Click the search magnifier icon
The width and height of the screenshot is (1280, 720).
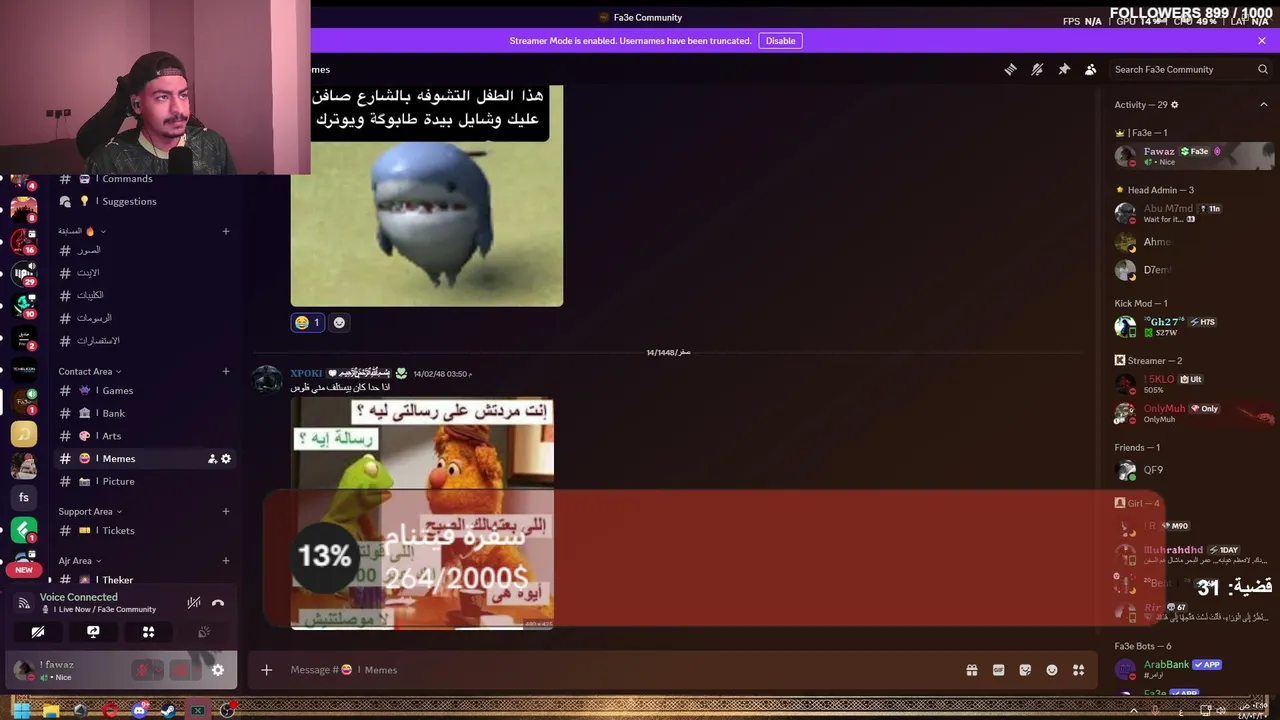point(1263,69)
